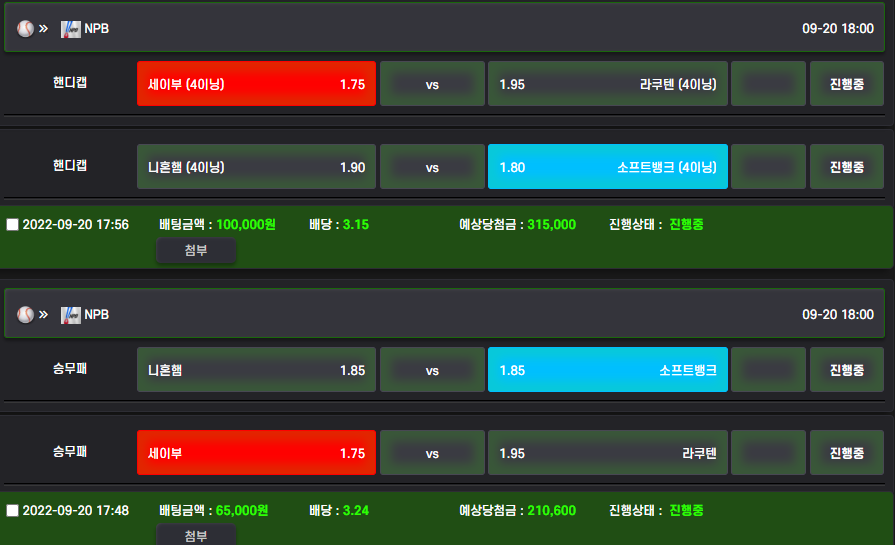Click the 진행중 status of the 세이부 handicap row
The width and height of the screenshot is (895, 545).
click(x=846, y=84)
